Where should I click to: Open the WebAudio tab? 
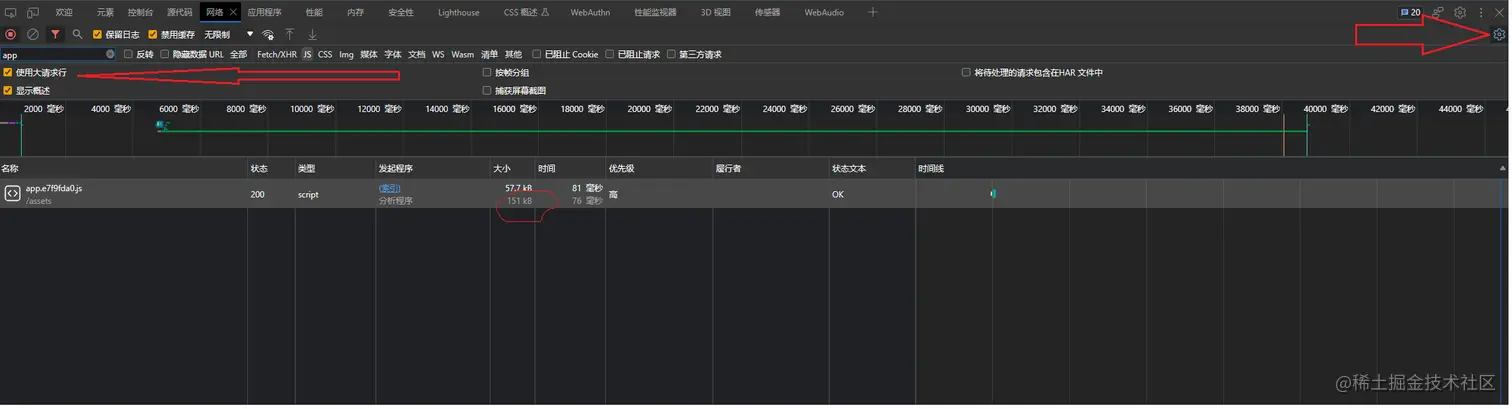[824, 12]
